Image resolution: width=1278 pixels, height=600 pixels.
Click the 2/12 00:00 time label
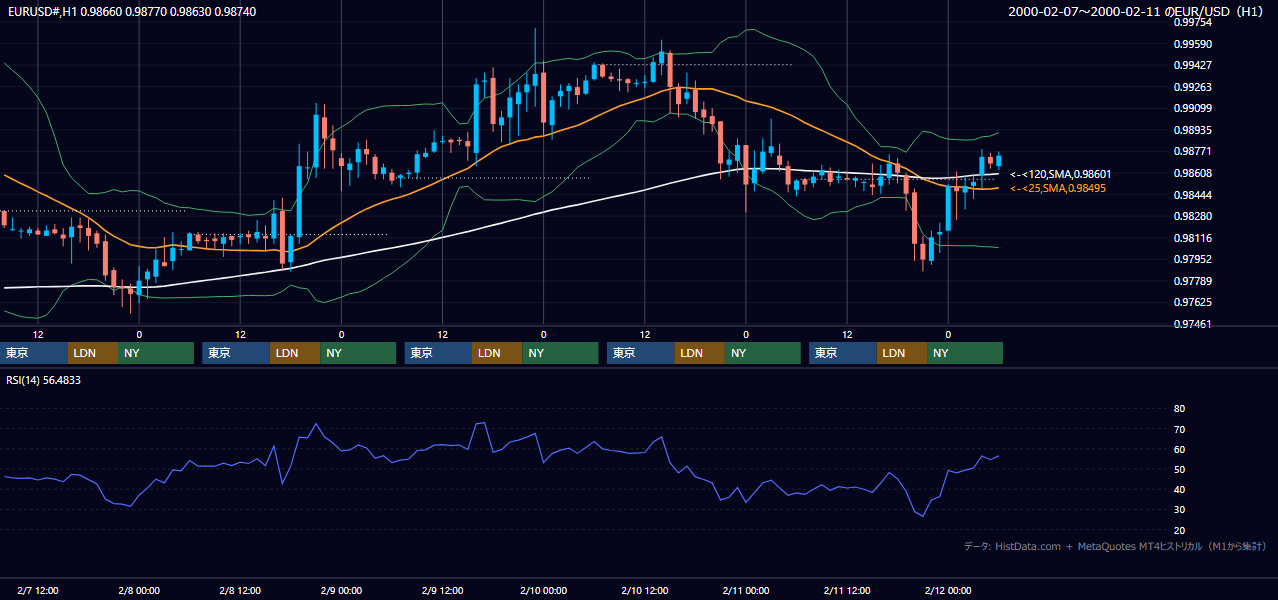coord(948,591)
